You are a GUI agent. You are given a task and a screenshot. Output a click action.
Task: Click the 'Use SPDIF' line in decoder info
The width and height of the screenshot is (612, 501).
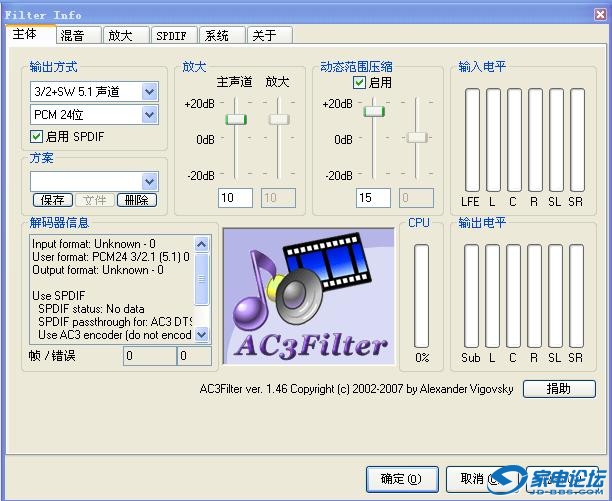59,295
